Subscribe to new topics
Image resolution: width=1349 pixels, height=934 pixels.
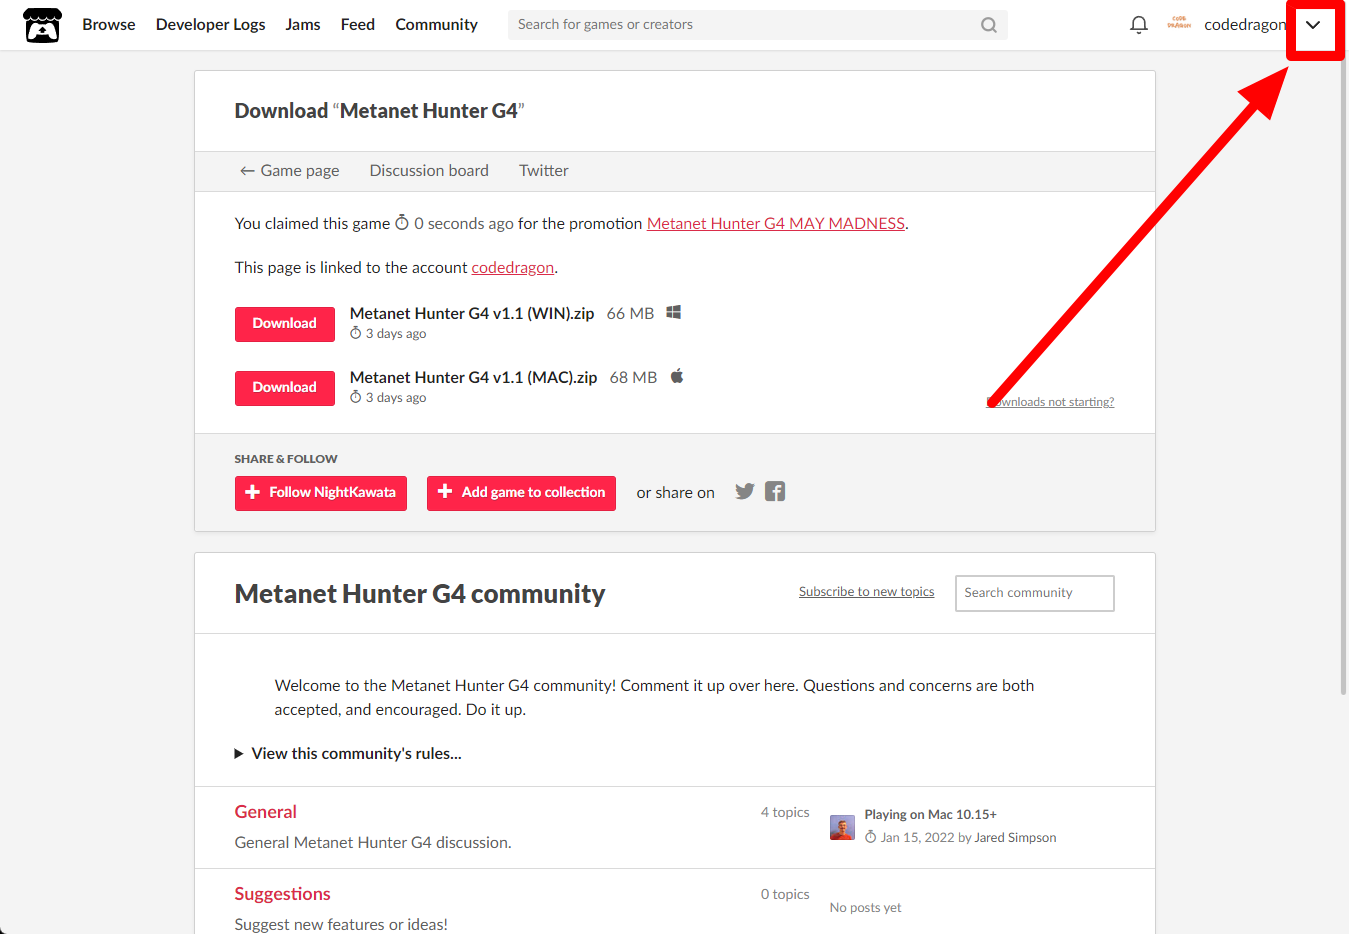867,592
